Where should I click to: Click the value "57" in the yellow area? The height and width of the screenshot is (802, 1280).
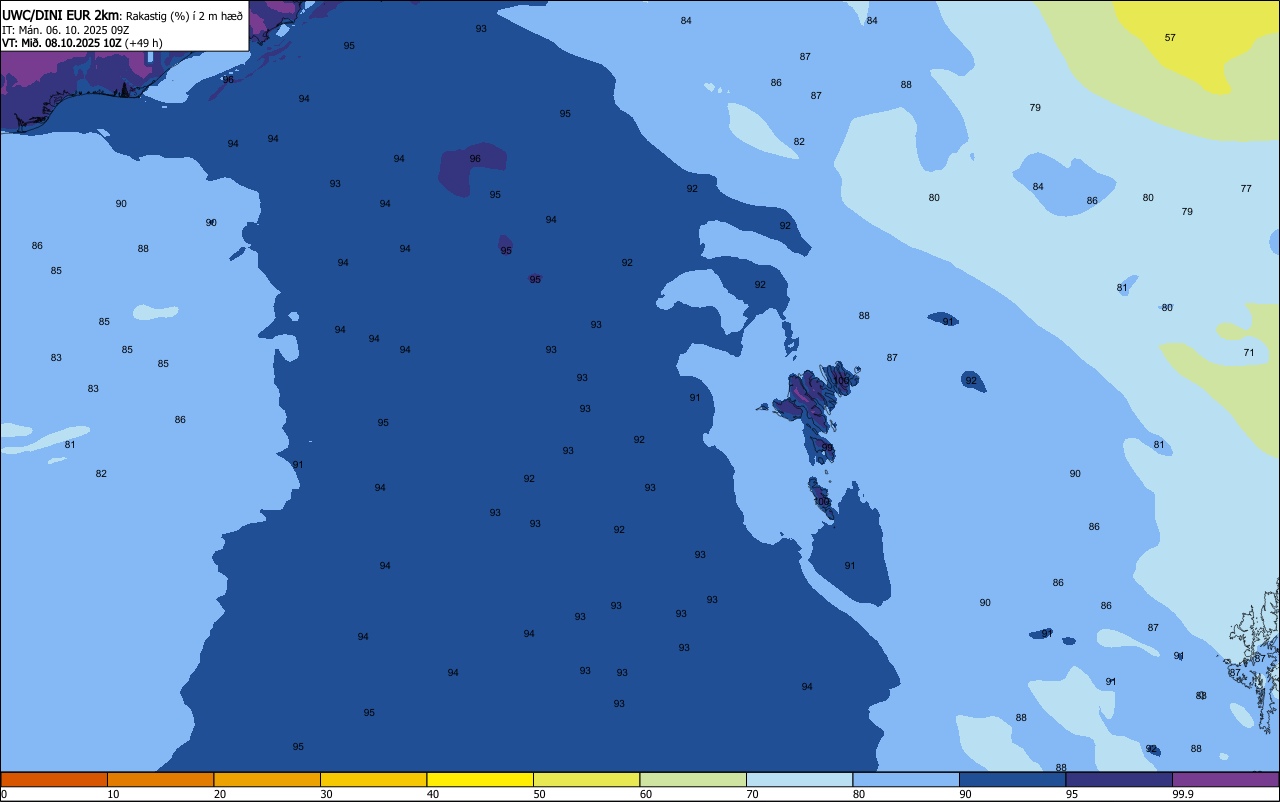coord(1170,38)
